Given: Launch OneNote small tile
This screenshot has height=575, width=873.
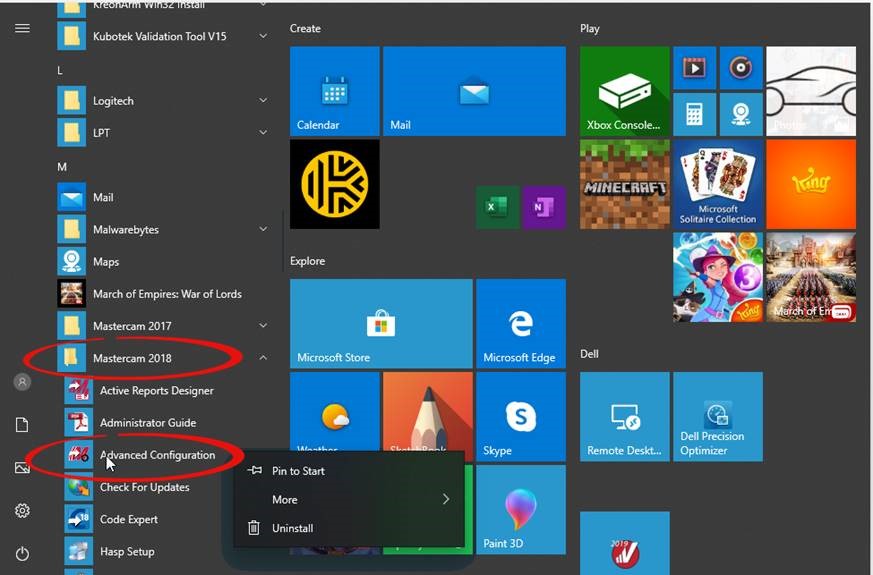Looking at the screenshot, I should tap(544, 207).
